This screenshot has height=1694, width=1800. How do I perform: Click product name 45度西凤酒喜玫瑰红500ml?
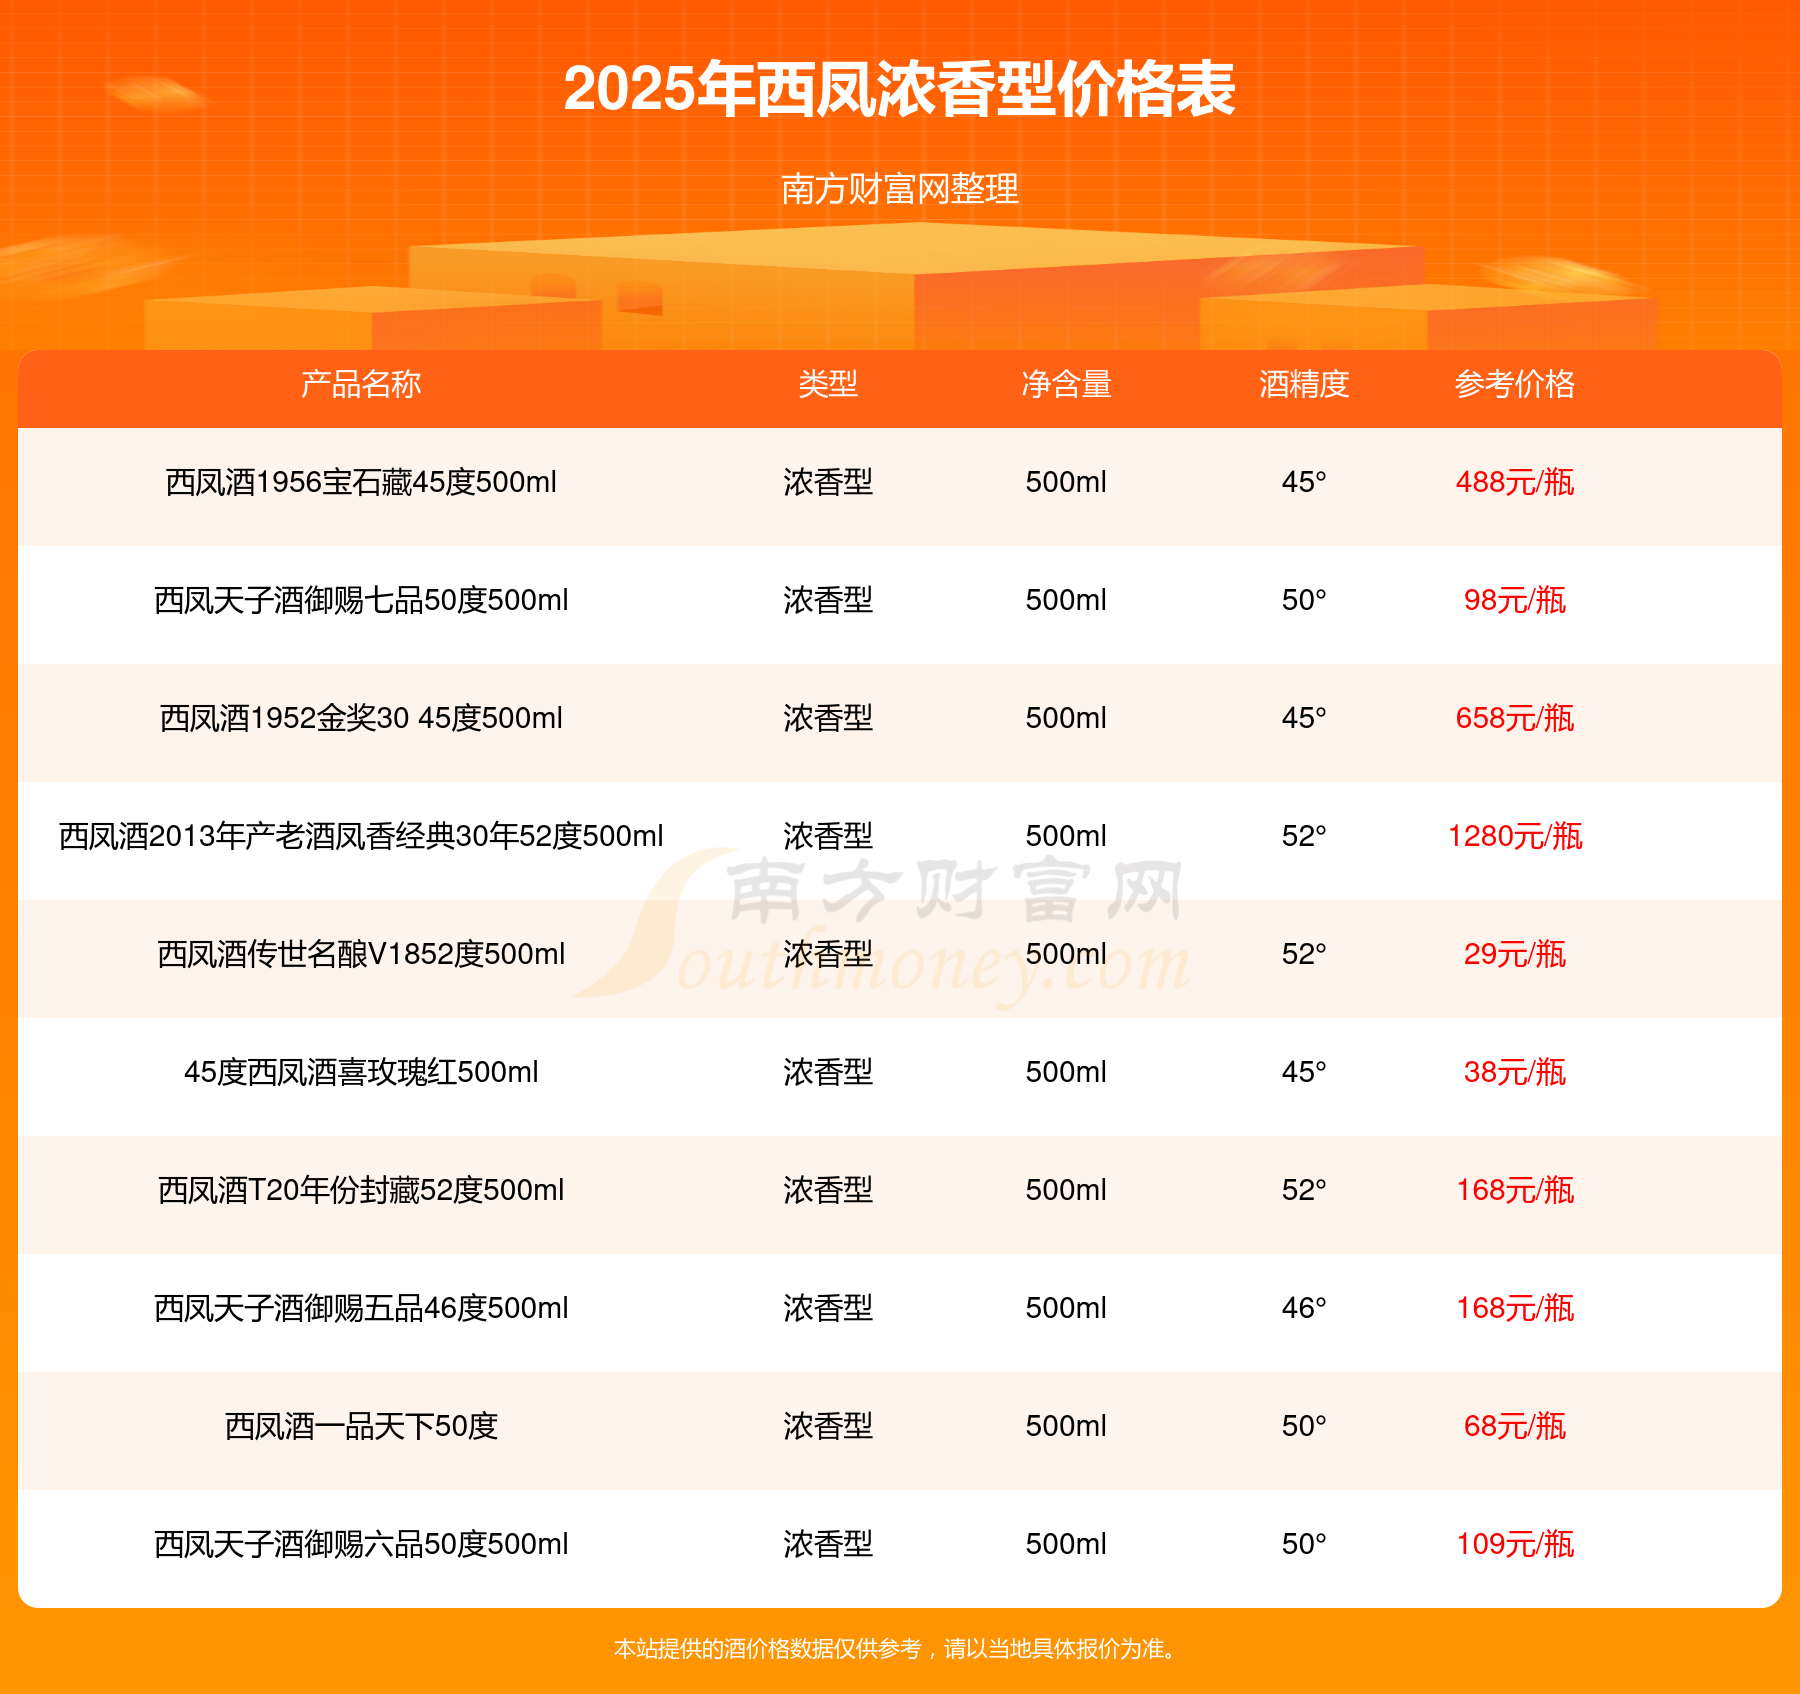pyautogui.click(x=361, y=1072)
